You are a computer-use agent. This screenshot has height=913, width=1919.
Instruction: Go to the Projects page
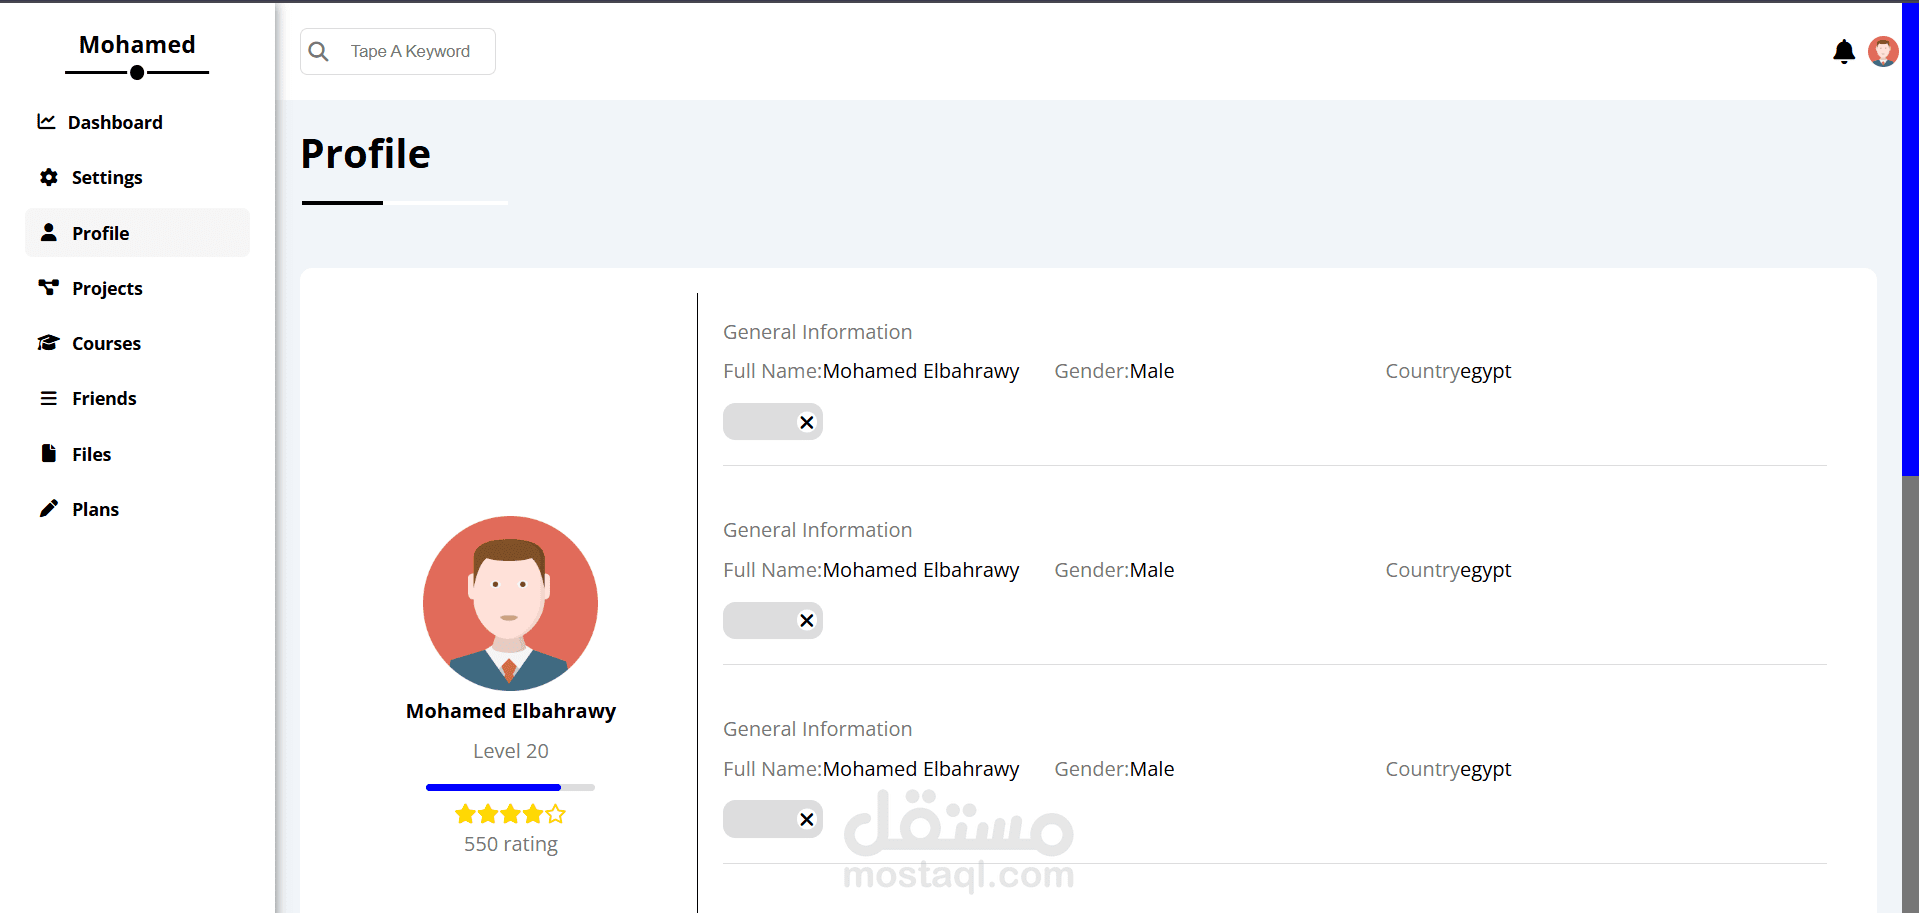[137, 288]
